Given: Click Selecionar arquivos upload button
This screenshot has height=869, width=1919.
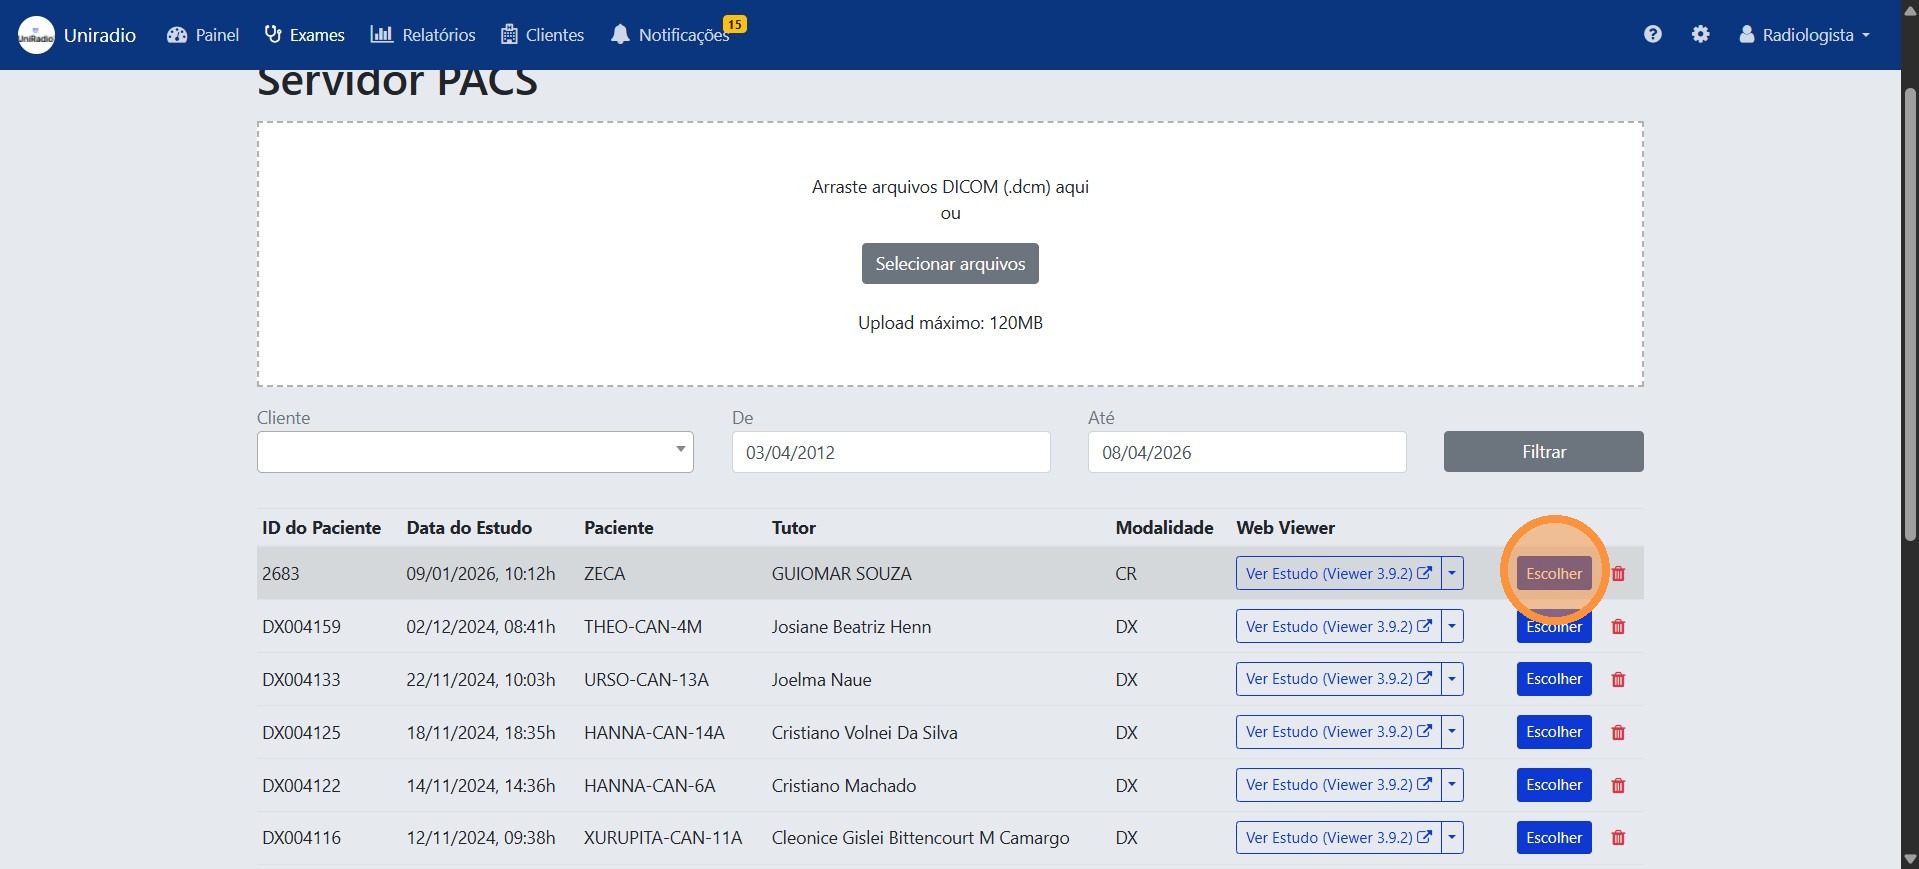Looking at the screenshot, I should (x=950, y=264).
